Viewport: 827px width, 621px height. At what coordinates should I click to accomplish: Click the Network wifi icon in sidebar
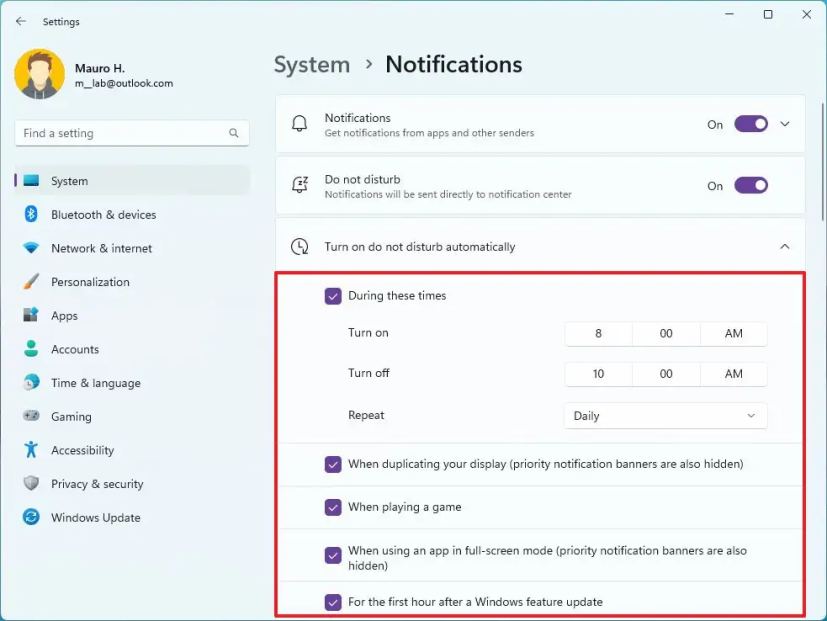pyautogui.click(x=31, y=248)
